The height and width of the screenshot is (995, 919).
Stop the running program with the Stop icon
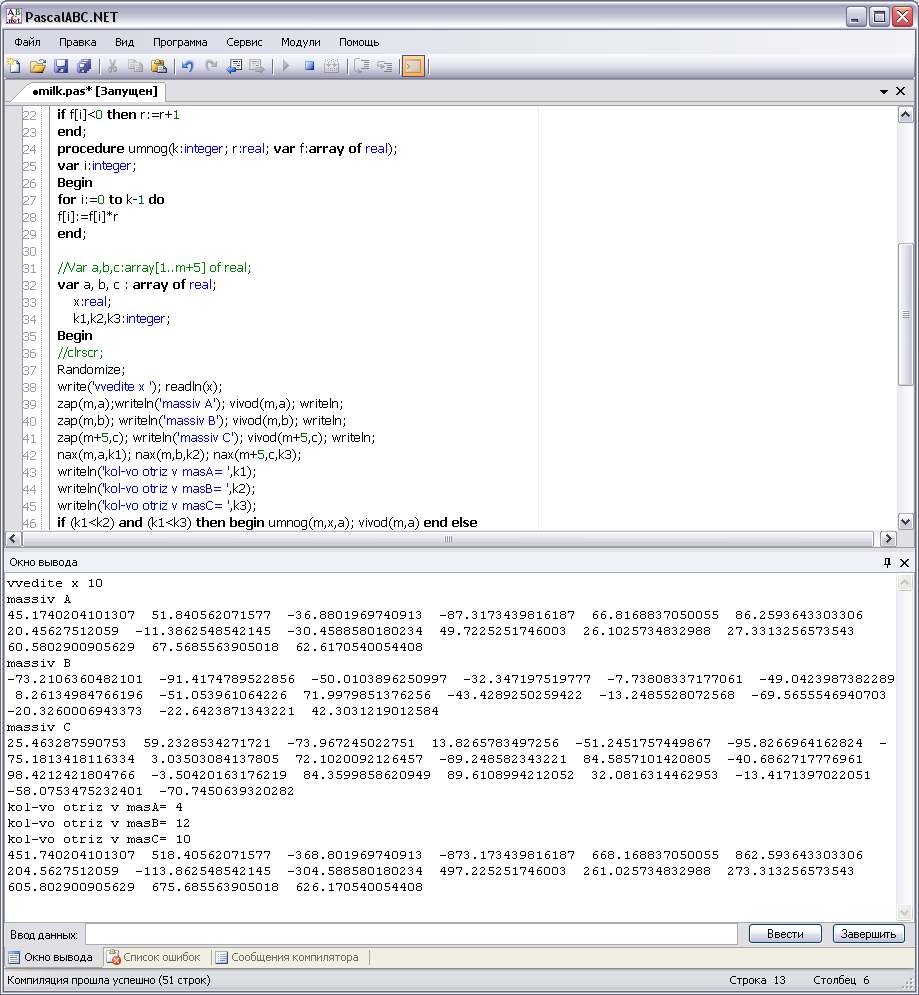309,67
